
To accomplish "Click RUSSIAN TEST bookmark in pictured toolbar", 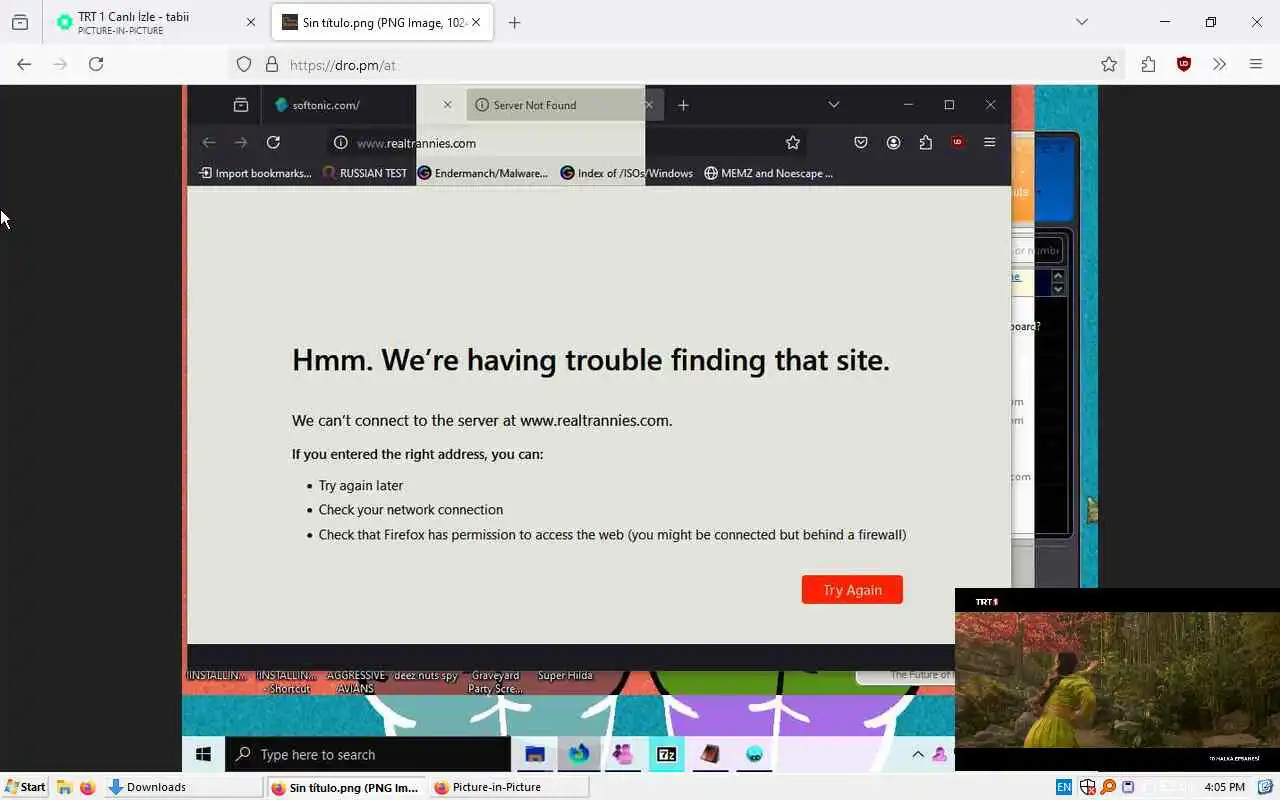I will tap(365, 173).
